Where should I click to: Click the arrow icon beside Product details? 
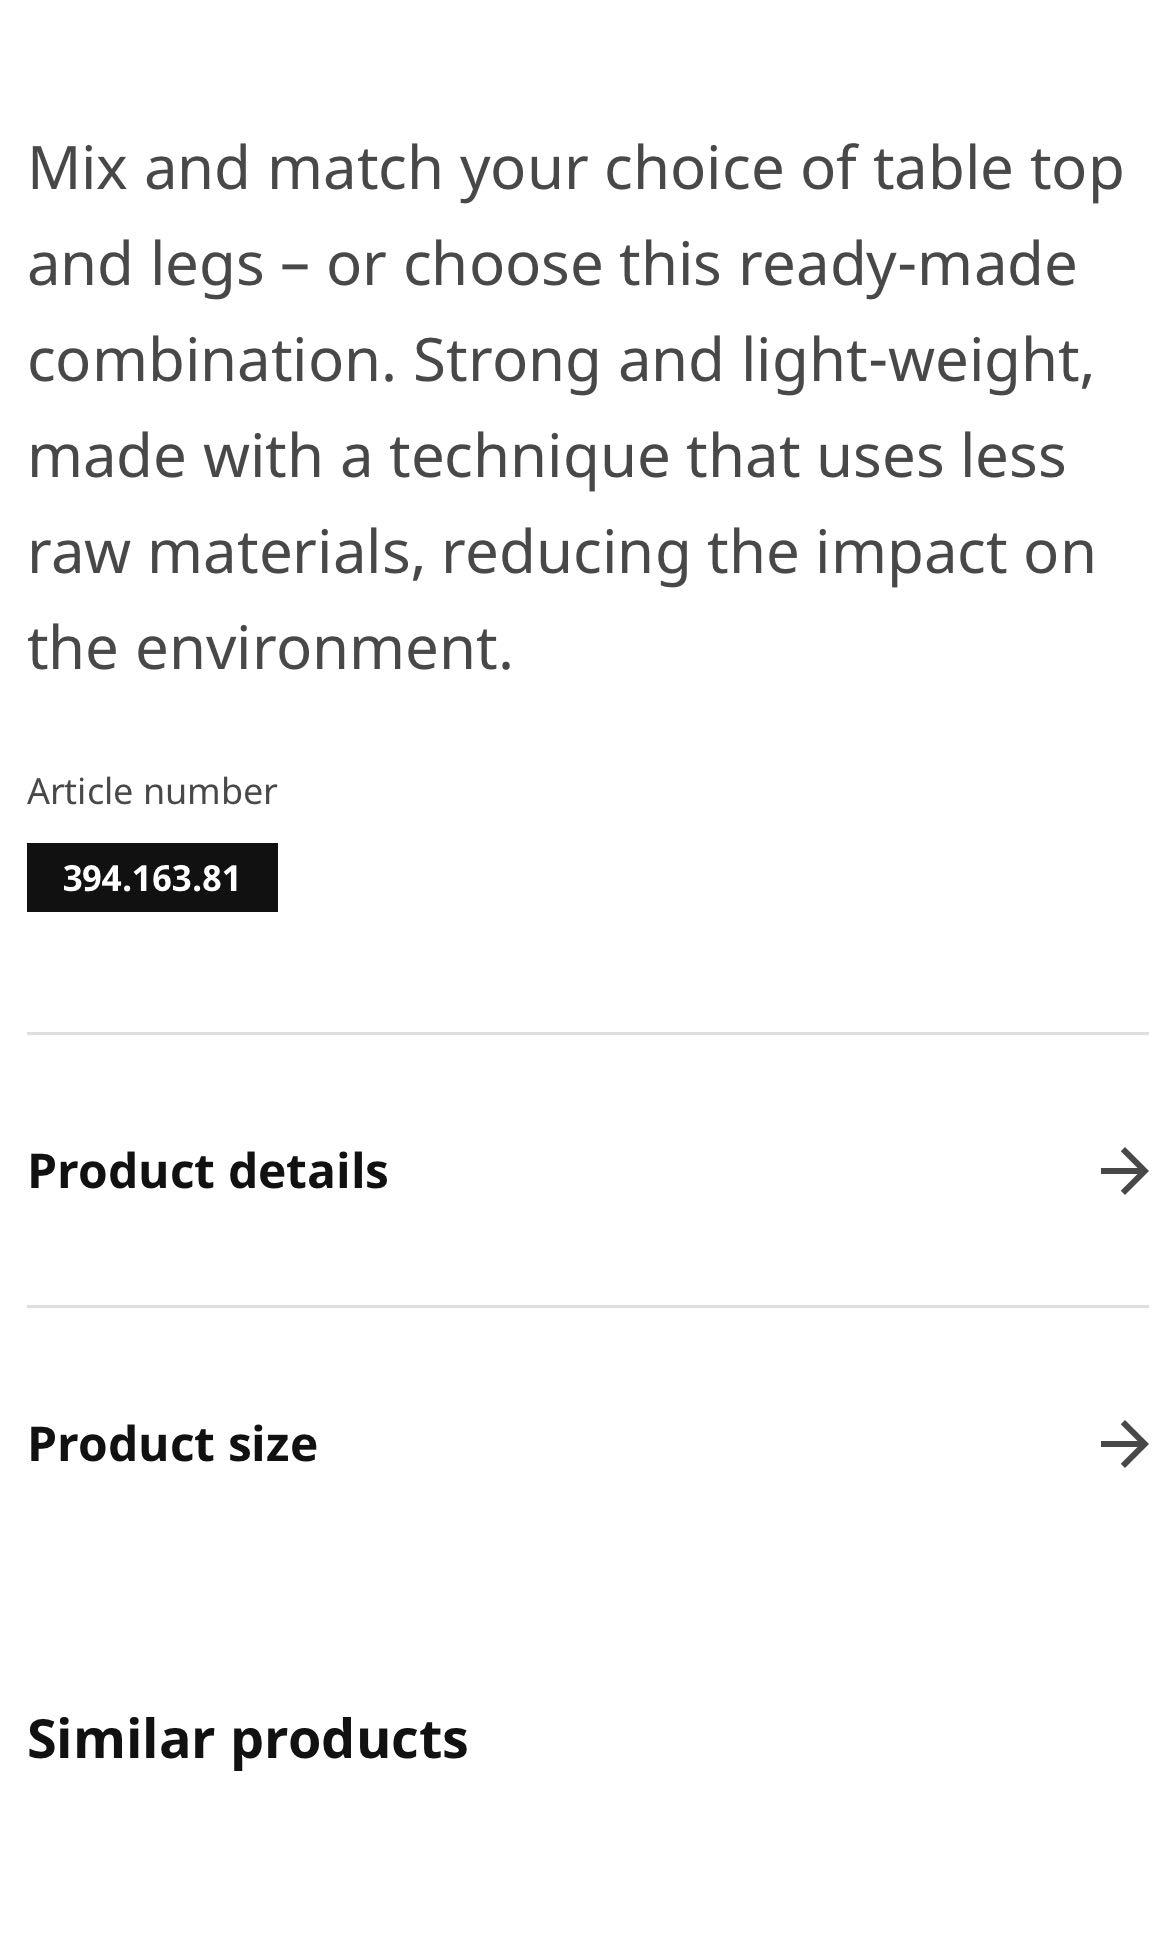coord(1124,1171)
